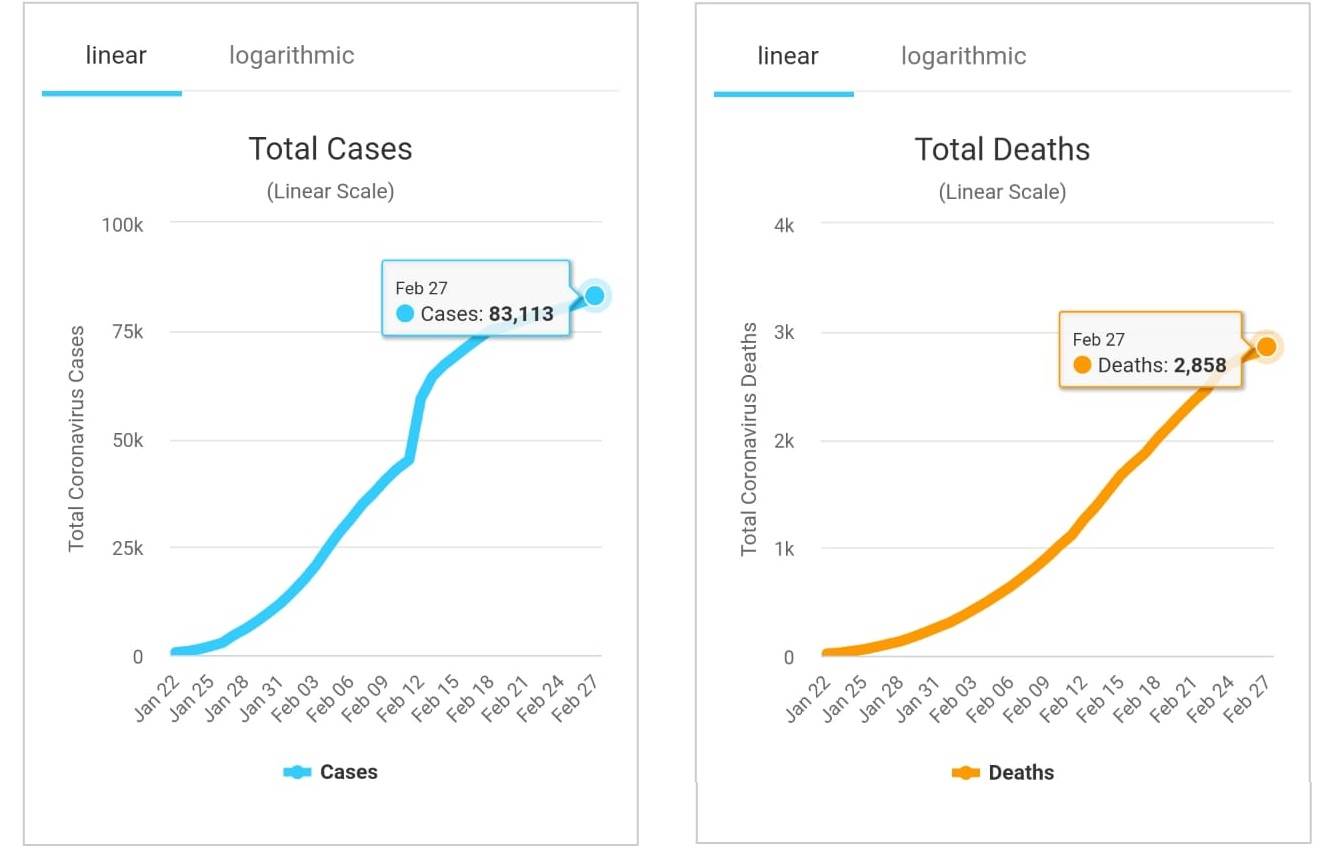
Task: Click the blue Cases legend marker icon
Action: pyautogui.click(x=297, y=772)
